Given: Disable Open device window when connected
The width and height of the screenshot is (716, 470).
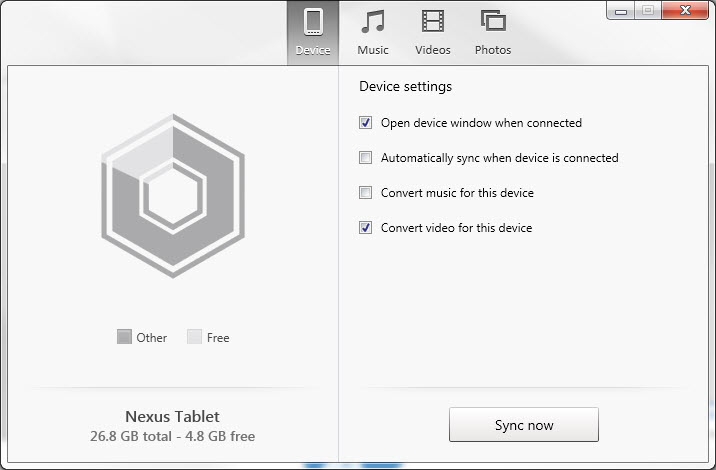Looking at the screenshot, I should (x=366, y=123).
